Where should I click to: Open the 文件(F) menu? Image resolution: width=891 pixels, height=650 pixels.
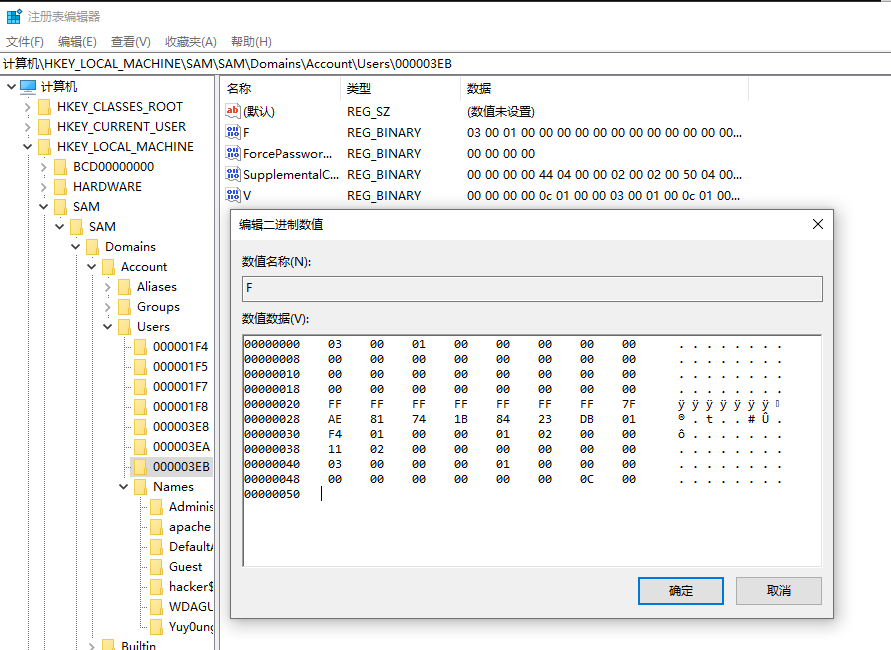pyautogui.click(x=25, y=41)
